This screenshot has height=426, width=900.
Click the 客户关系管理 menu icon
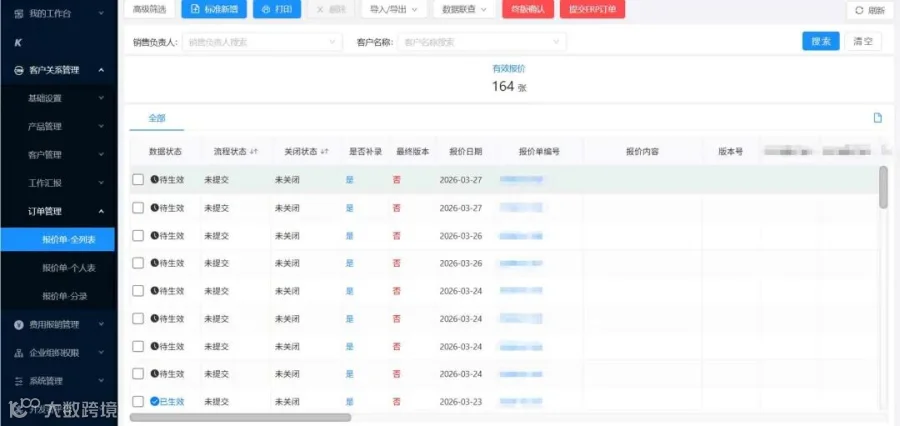point(19,70)
